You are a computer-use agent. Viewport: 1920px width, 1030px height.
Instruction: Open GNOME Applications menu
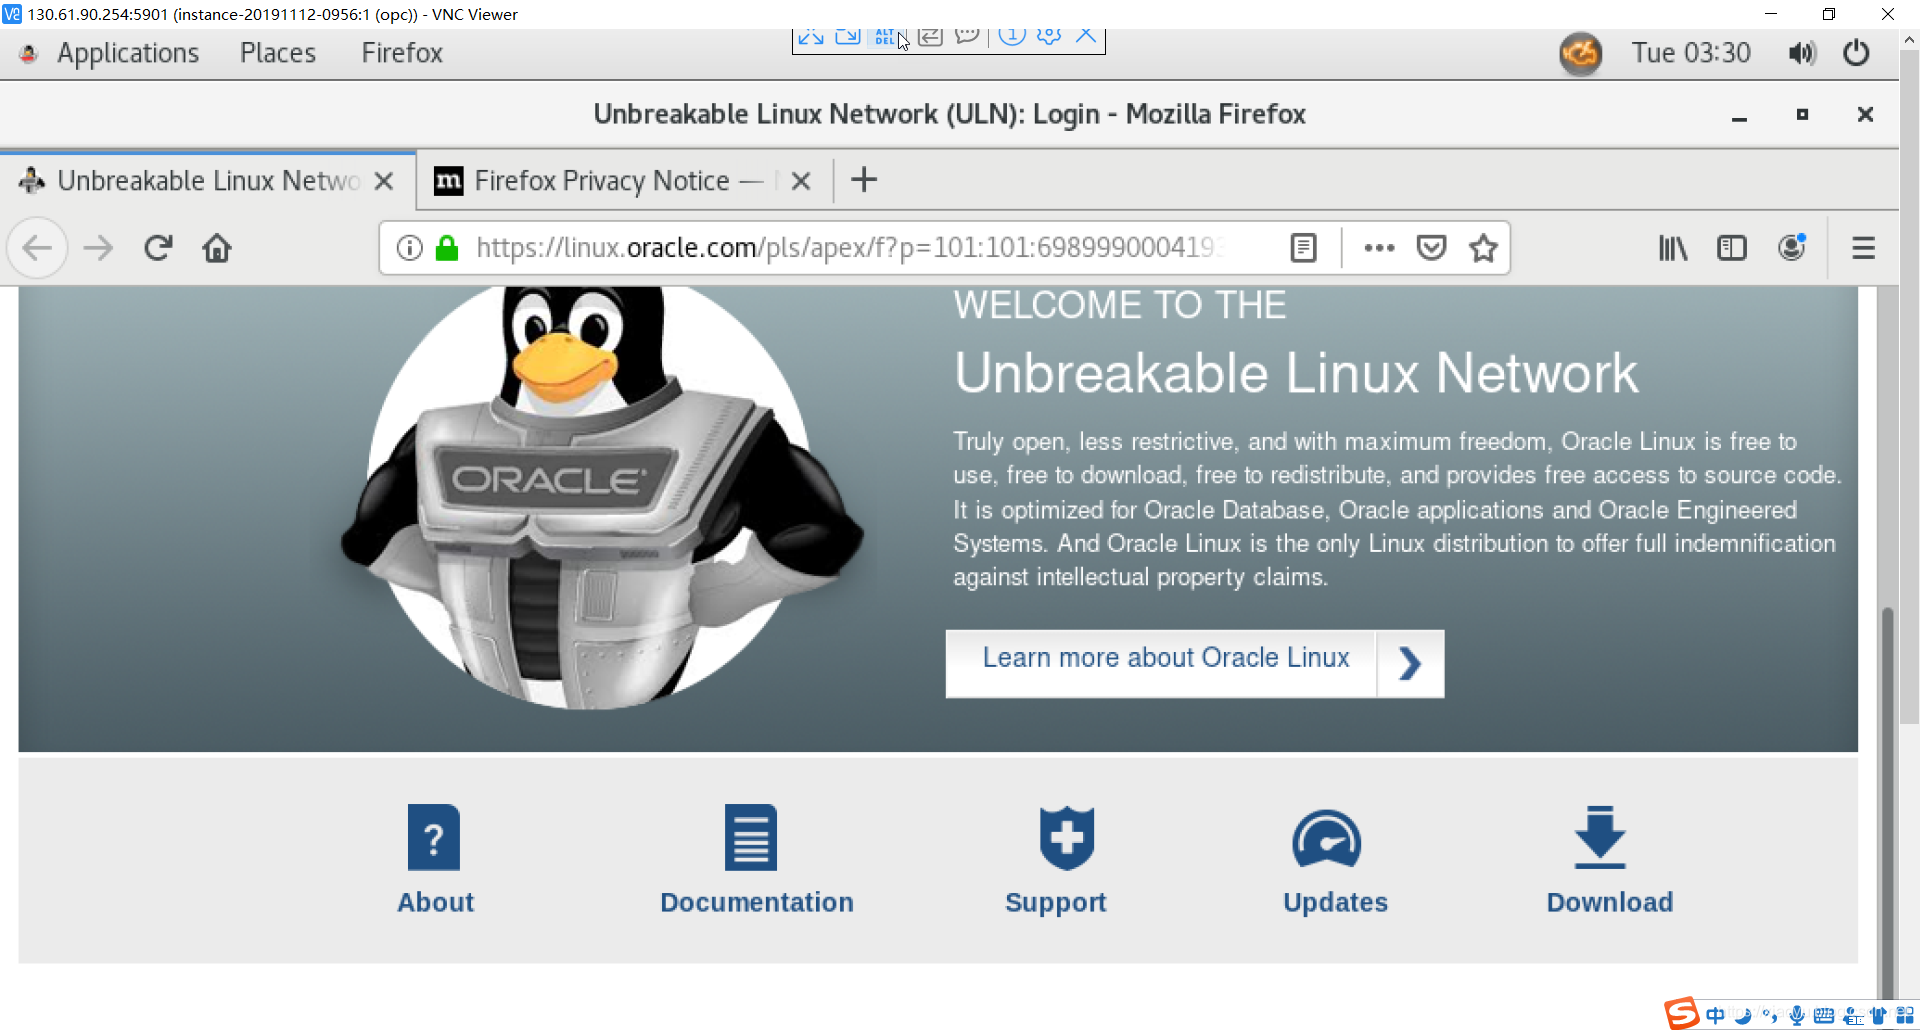(x=128, y=53)
